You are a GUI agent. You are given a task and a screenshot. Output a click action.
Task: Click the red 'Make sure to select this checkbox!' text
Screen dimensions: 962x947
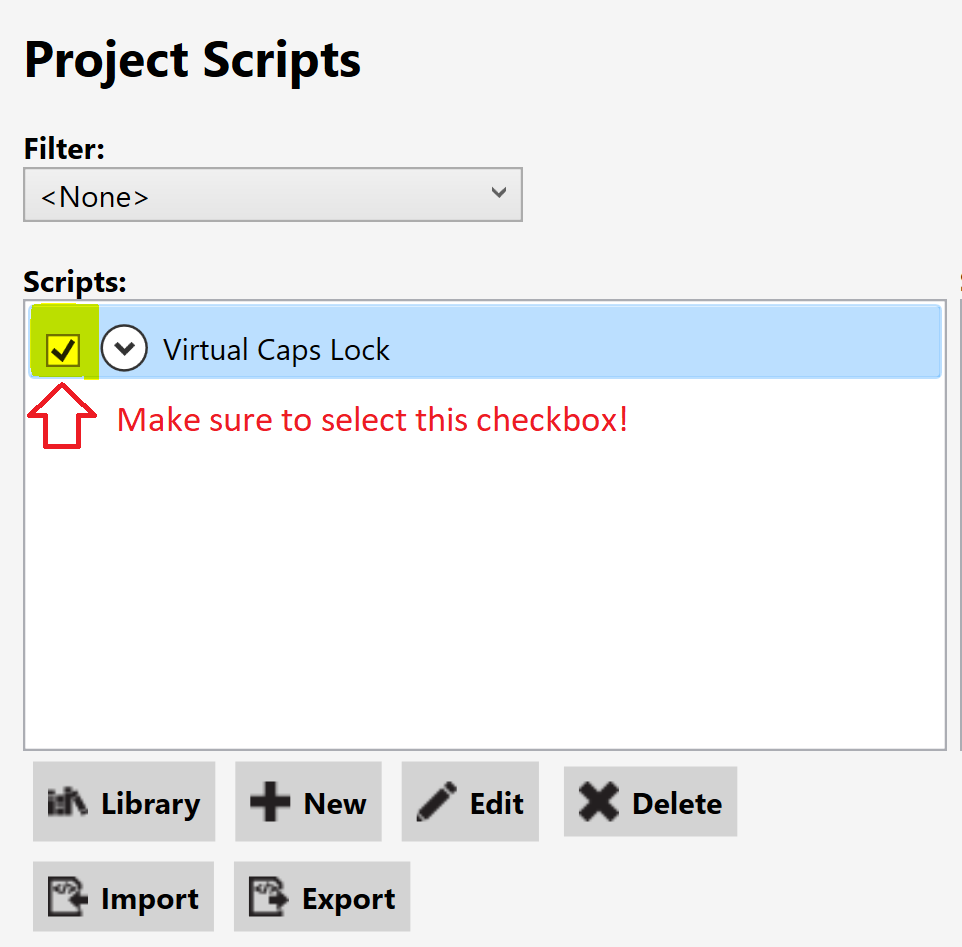(x=372, y=420)
